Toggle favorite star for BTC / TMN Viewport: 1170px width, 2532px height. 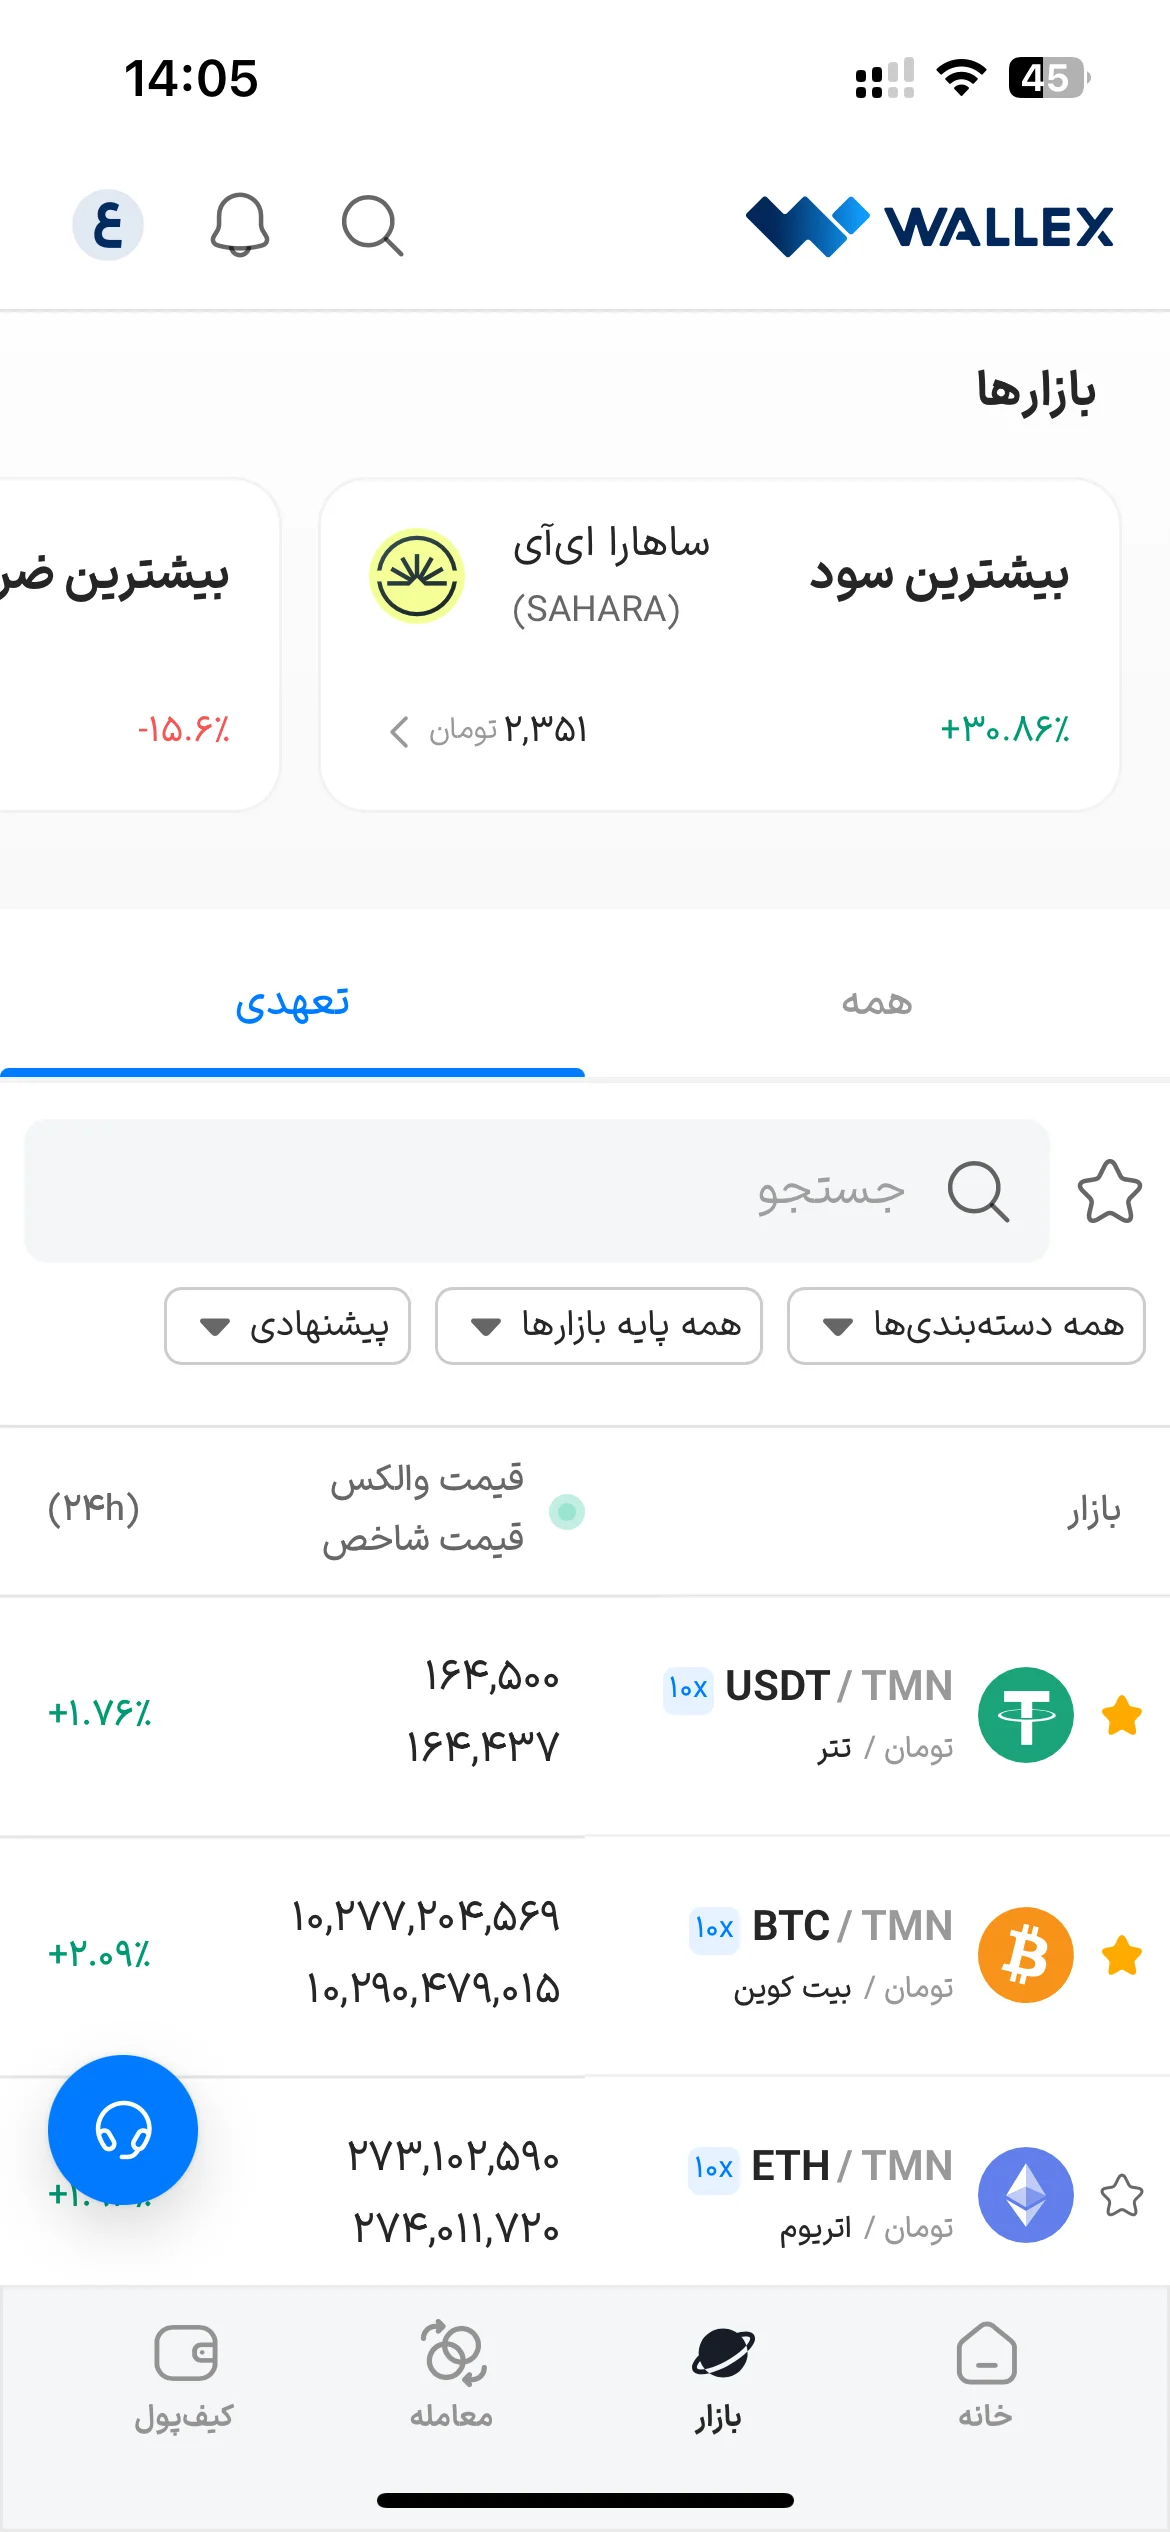coord(1122,1955)
